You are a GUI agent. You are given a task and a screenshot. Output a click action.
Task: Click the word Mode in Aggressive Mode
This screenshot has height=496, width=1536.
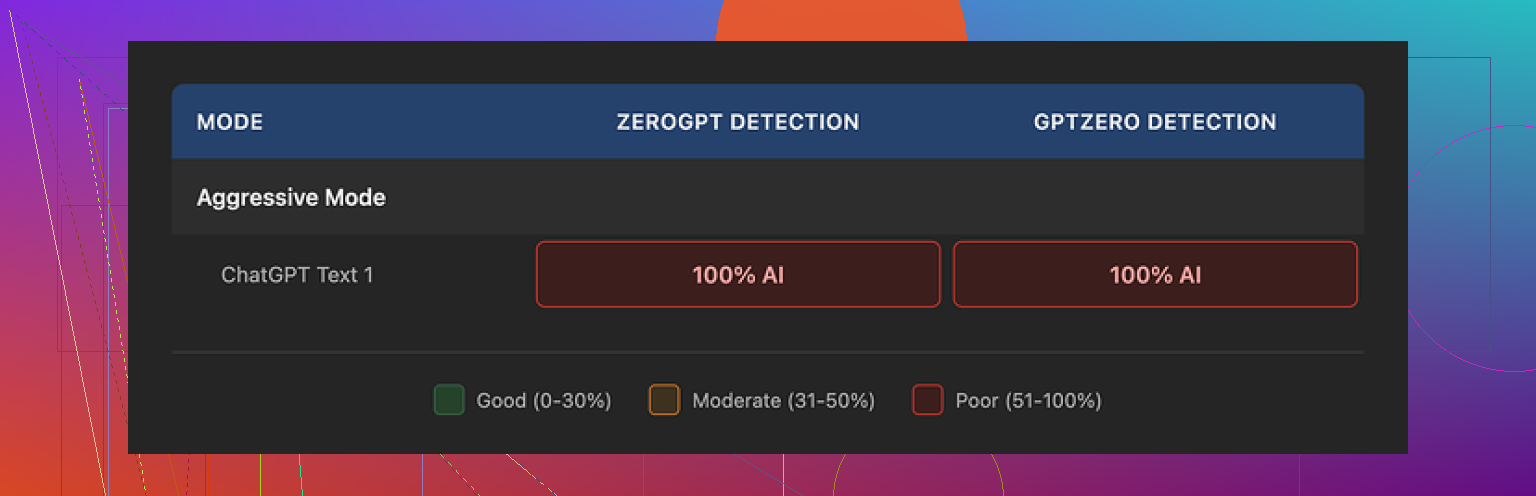[356, 197]
